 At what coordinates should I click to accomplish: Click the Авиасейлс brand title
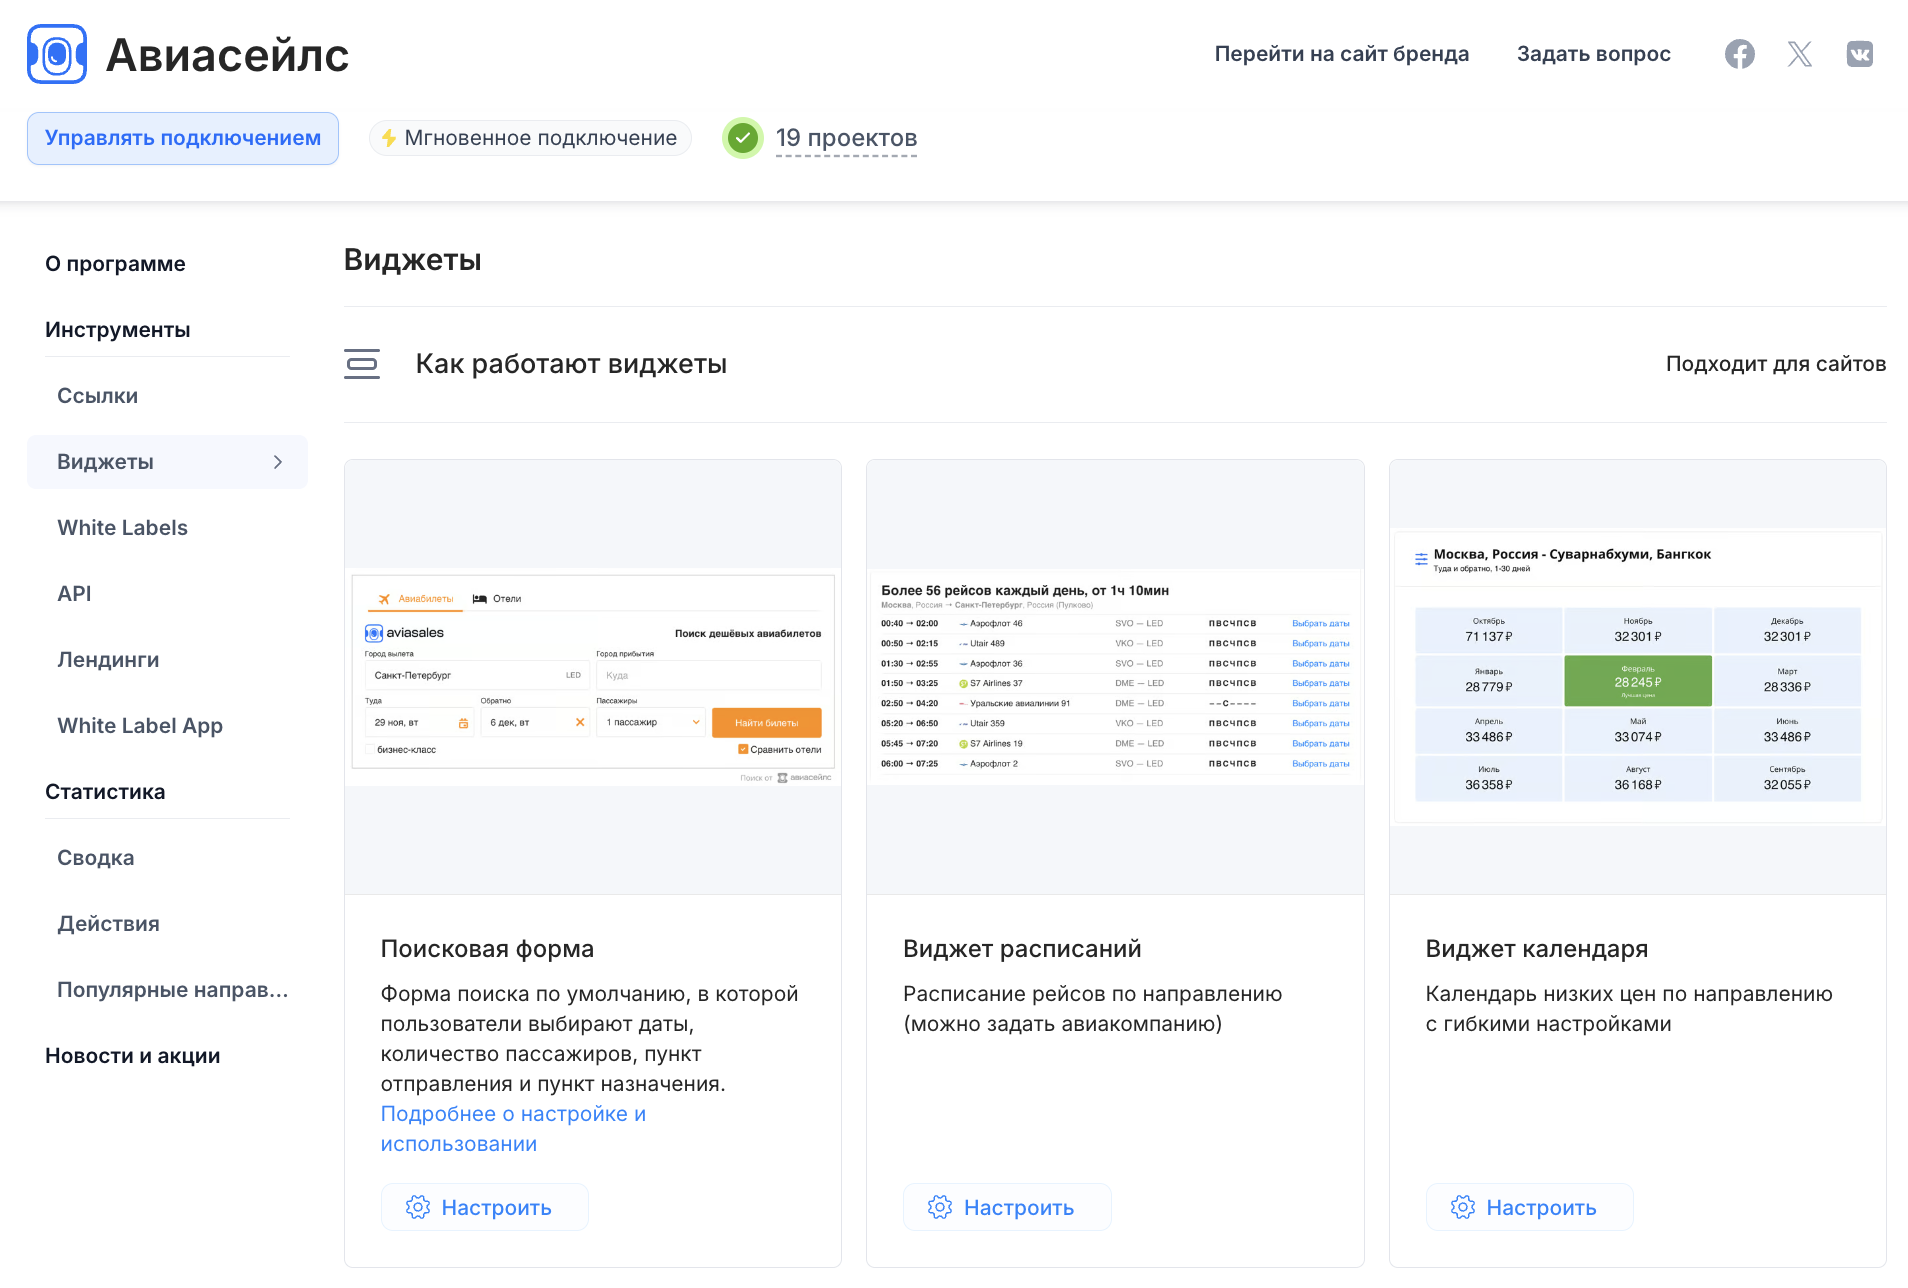point(228,55)
